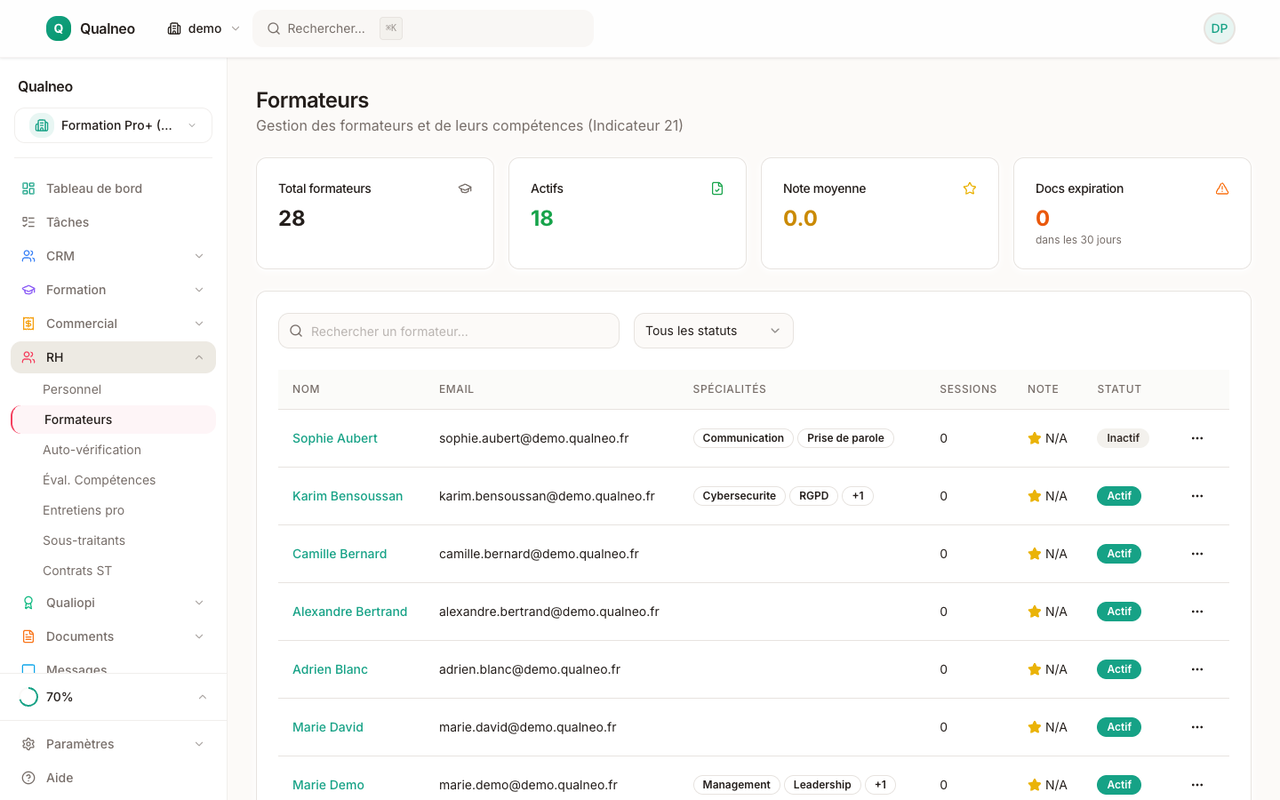Click the Prise de parole tag
The height and width of the screenshot is (800, 1280).
[845, 438]
